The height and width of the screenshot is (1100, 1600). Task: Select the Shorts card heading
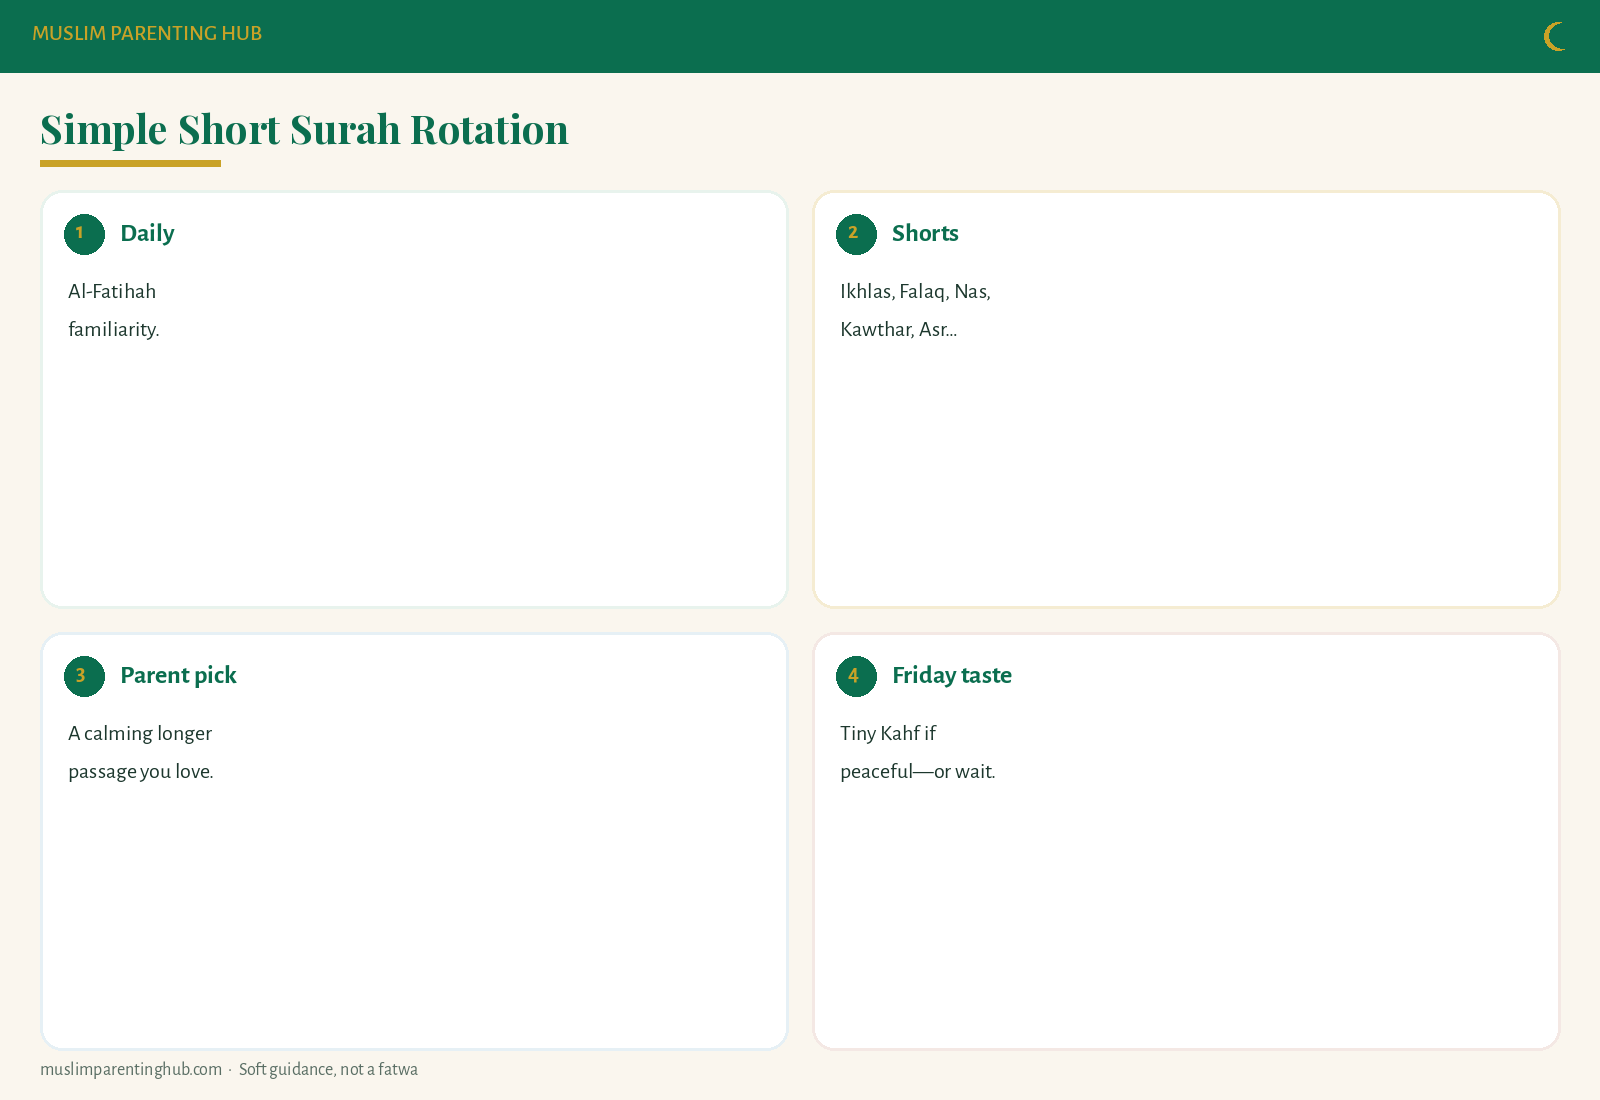(x=925, y=233)
